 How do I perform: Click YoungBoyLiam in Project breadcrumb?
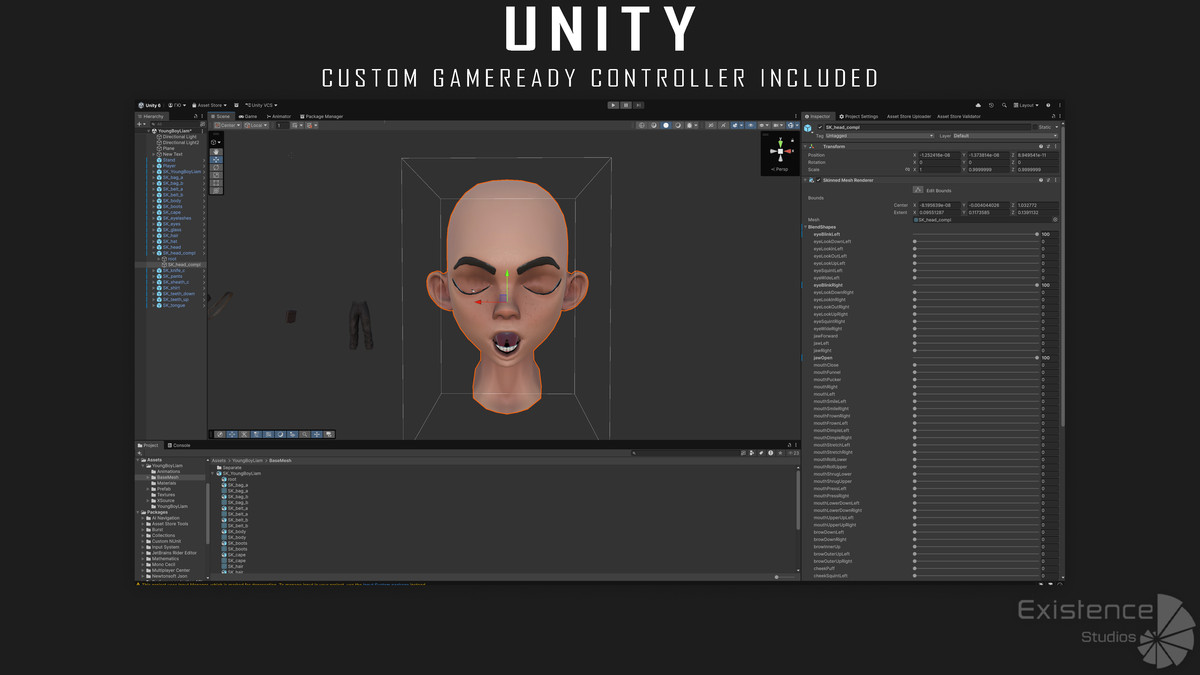click(x=247, y=460)
